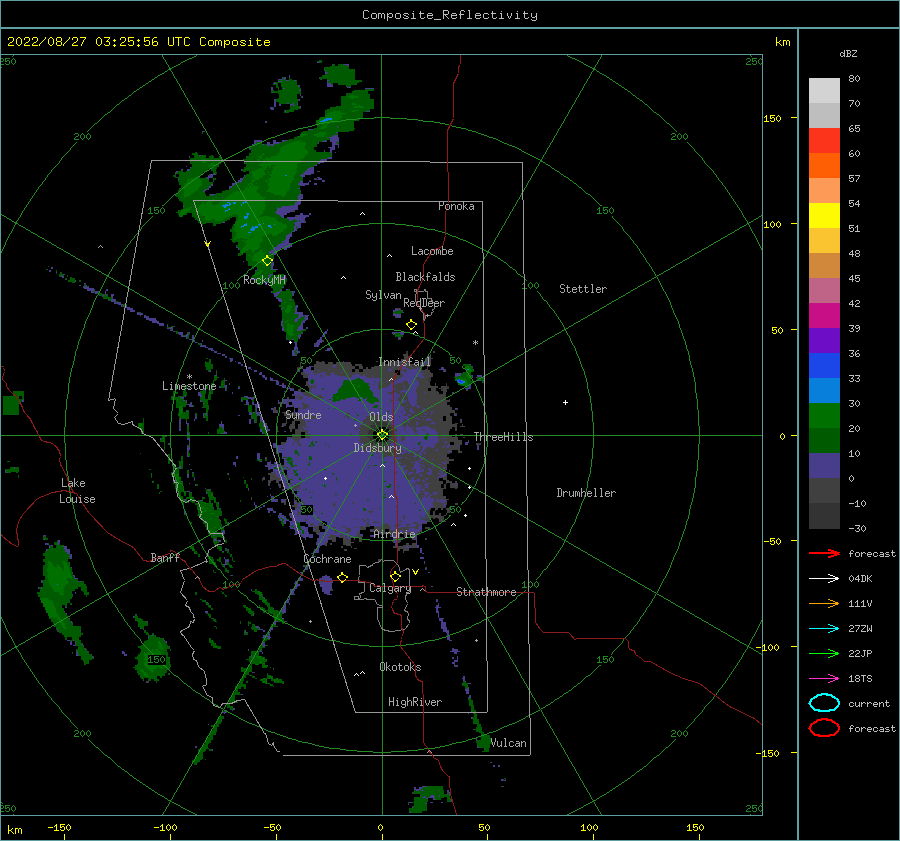Select the HighRiver map label
The width and height of the screenshot is (900, 841).
414,702
